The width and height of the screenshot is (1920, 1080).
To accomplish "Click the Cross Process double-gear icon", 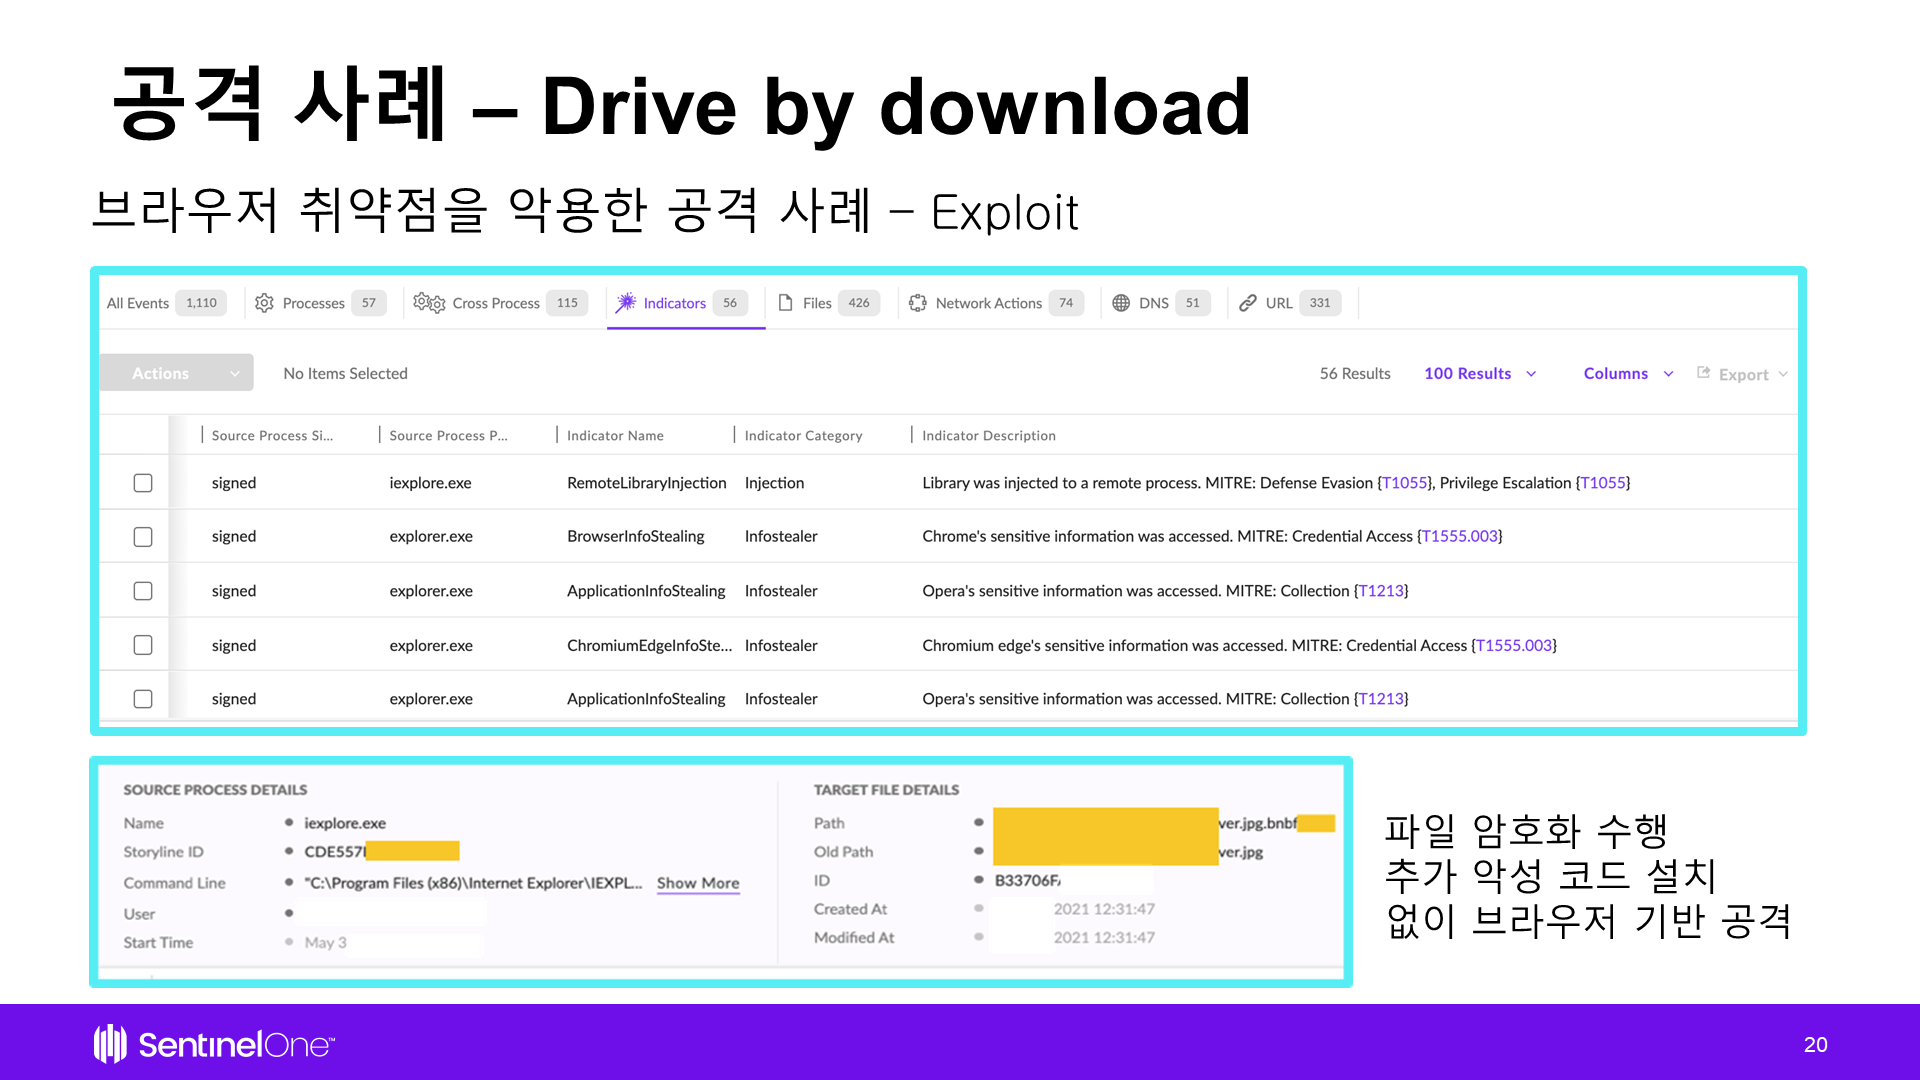I will (x=429, y=303).
